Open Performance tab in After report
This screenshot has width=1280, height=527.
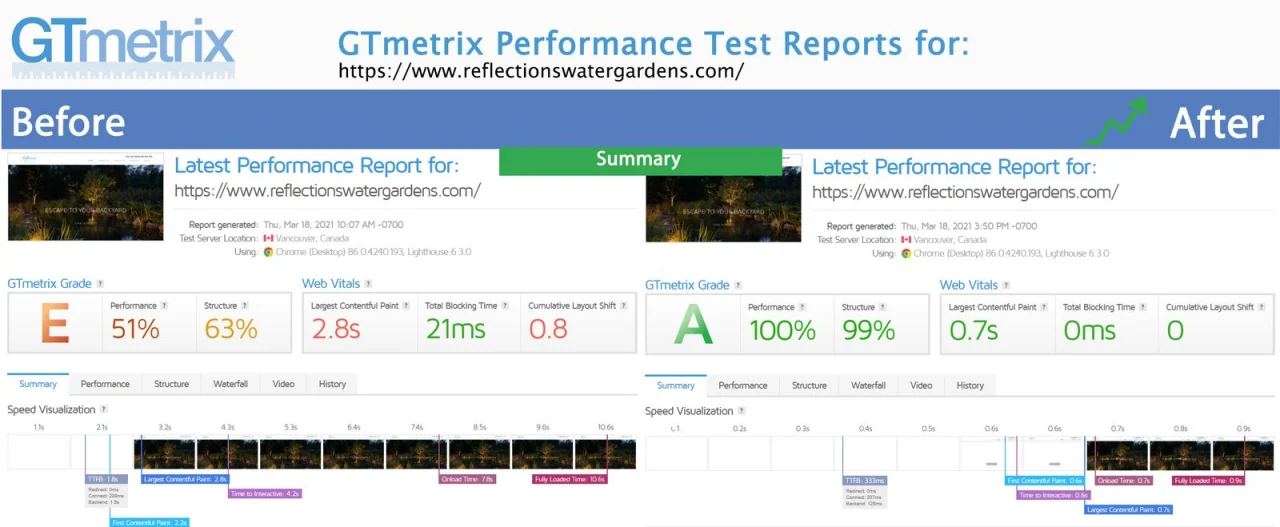(x=743, y=385)
